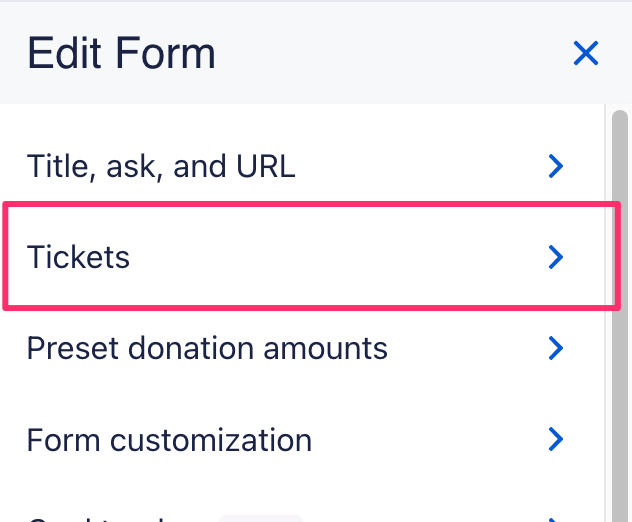Close the Edit Form panel
632x522 pixels.
click(585, 53)
